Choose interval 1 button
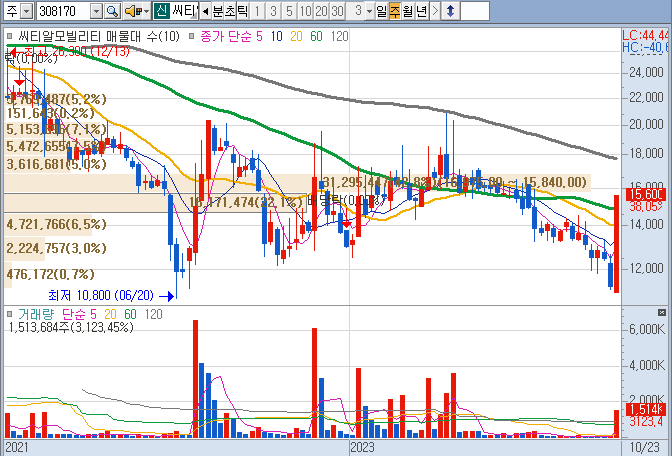 pyautogui.click(x=257, y=11)
